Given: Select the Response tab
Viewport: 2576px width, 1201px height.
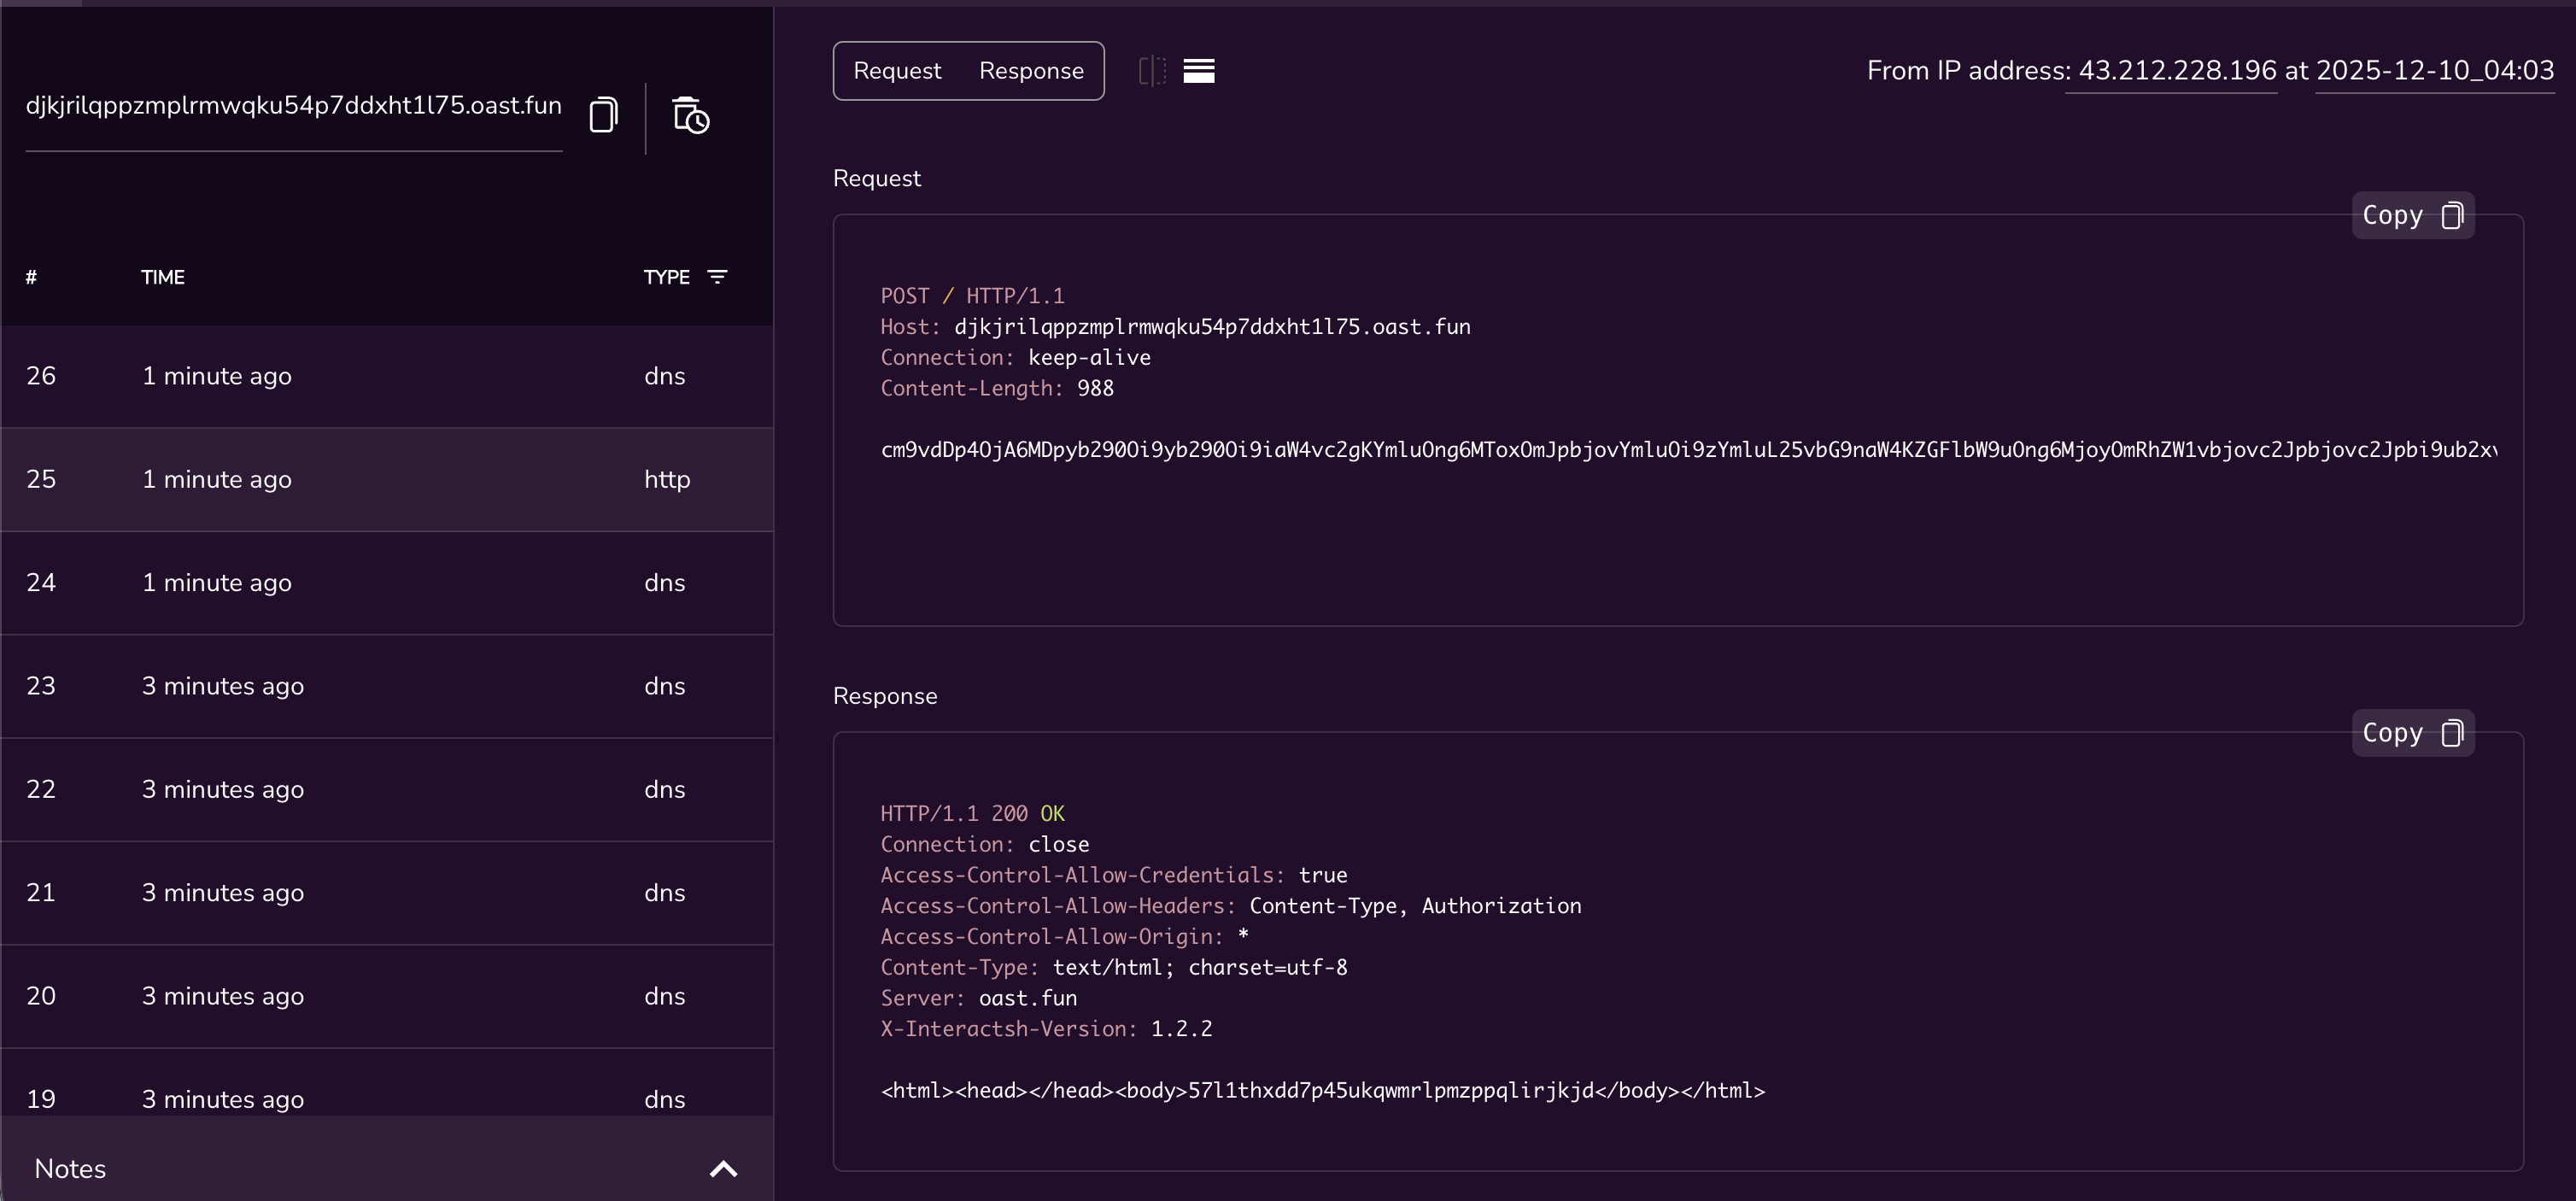Looking at the screenshot, I should [x=1031, y=71].
